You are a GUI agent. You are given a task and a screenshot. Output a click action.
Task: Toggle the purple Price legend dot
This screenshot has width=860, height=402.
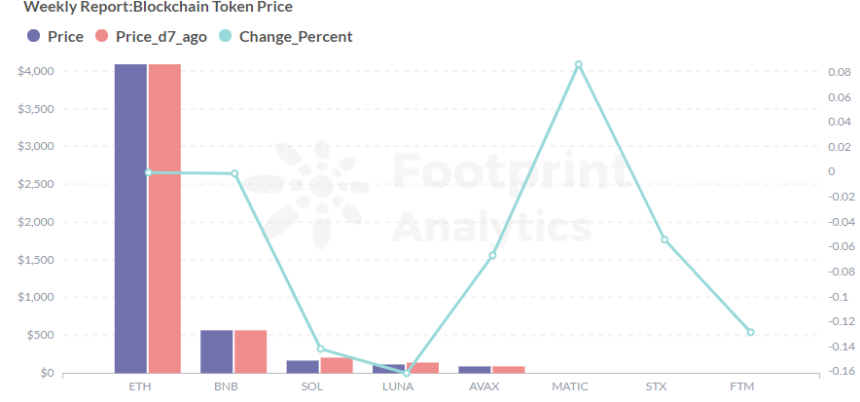34,36
